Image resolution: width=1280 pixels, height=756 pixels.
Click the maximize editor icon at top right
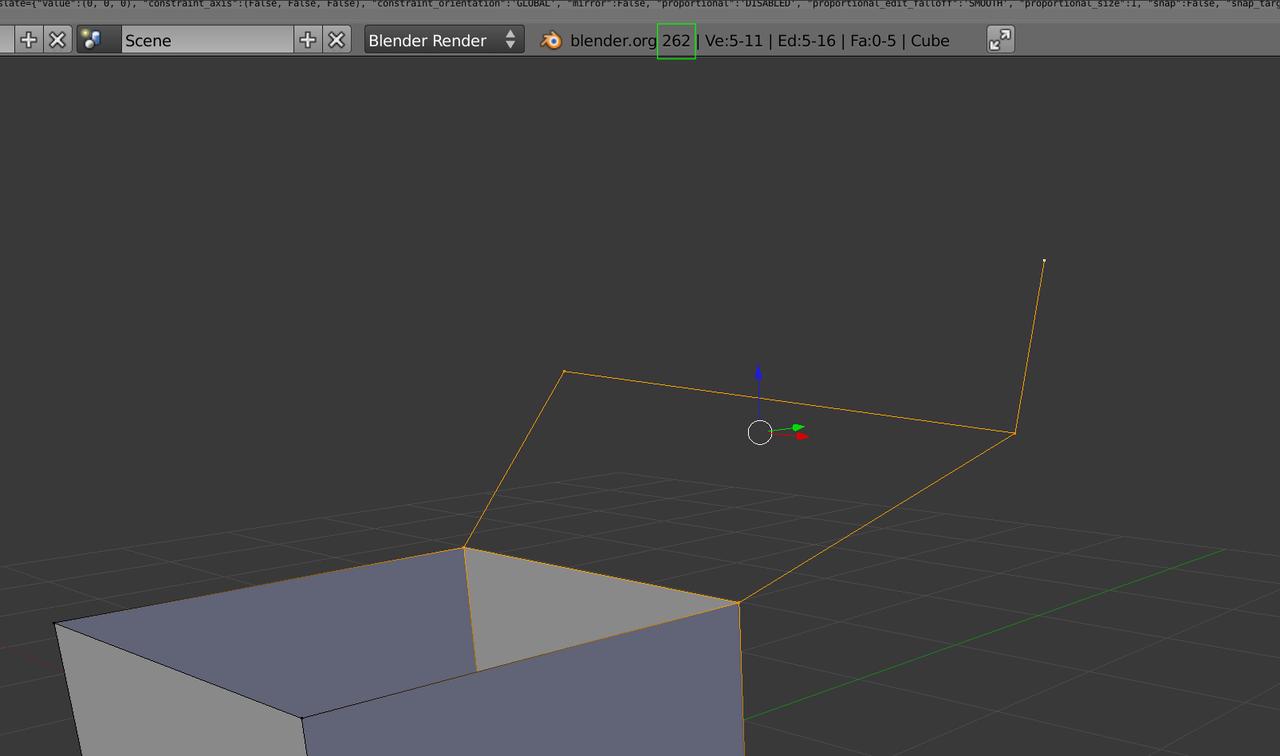[x=999, y=40]
